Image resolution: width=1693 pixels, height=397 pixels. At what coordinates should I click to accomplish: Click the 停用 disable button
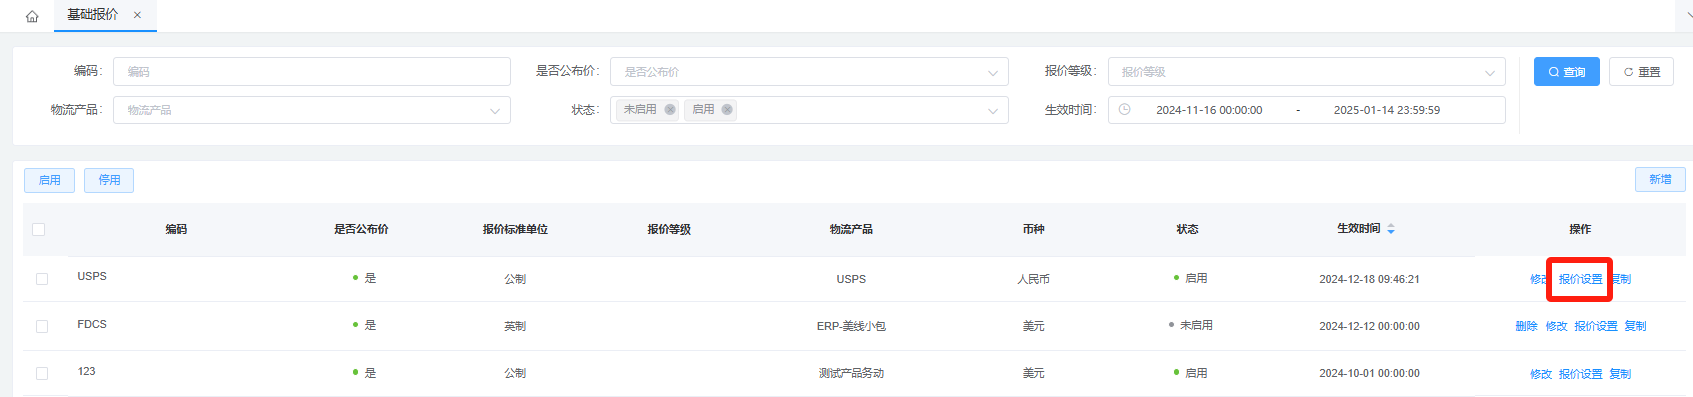point(109,180)
